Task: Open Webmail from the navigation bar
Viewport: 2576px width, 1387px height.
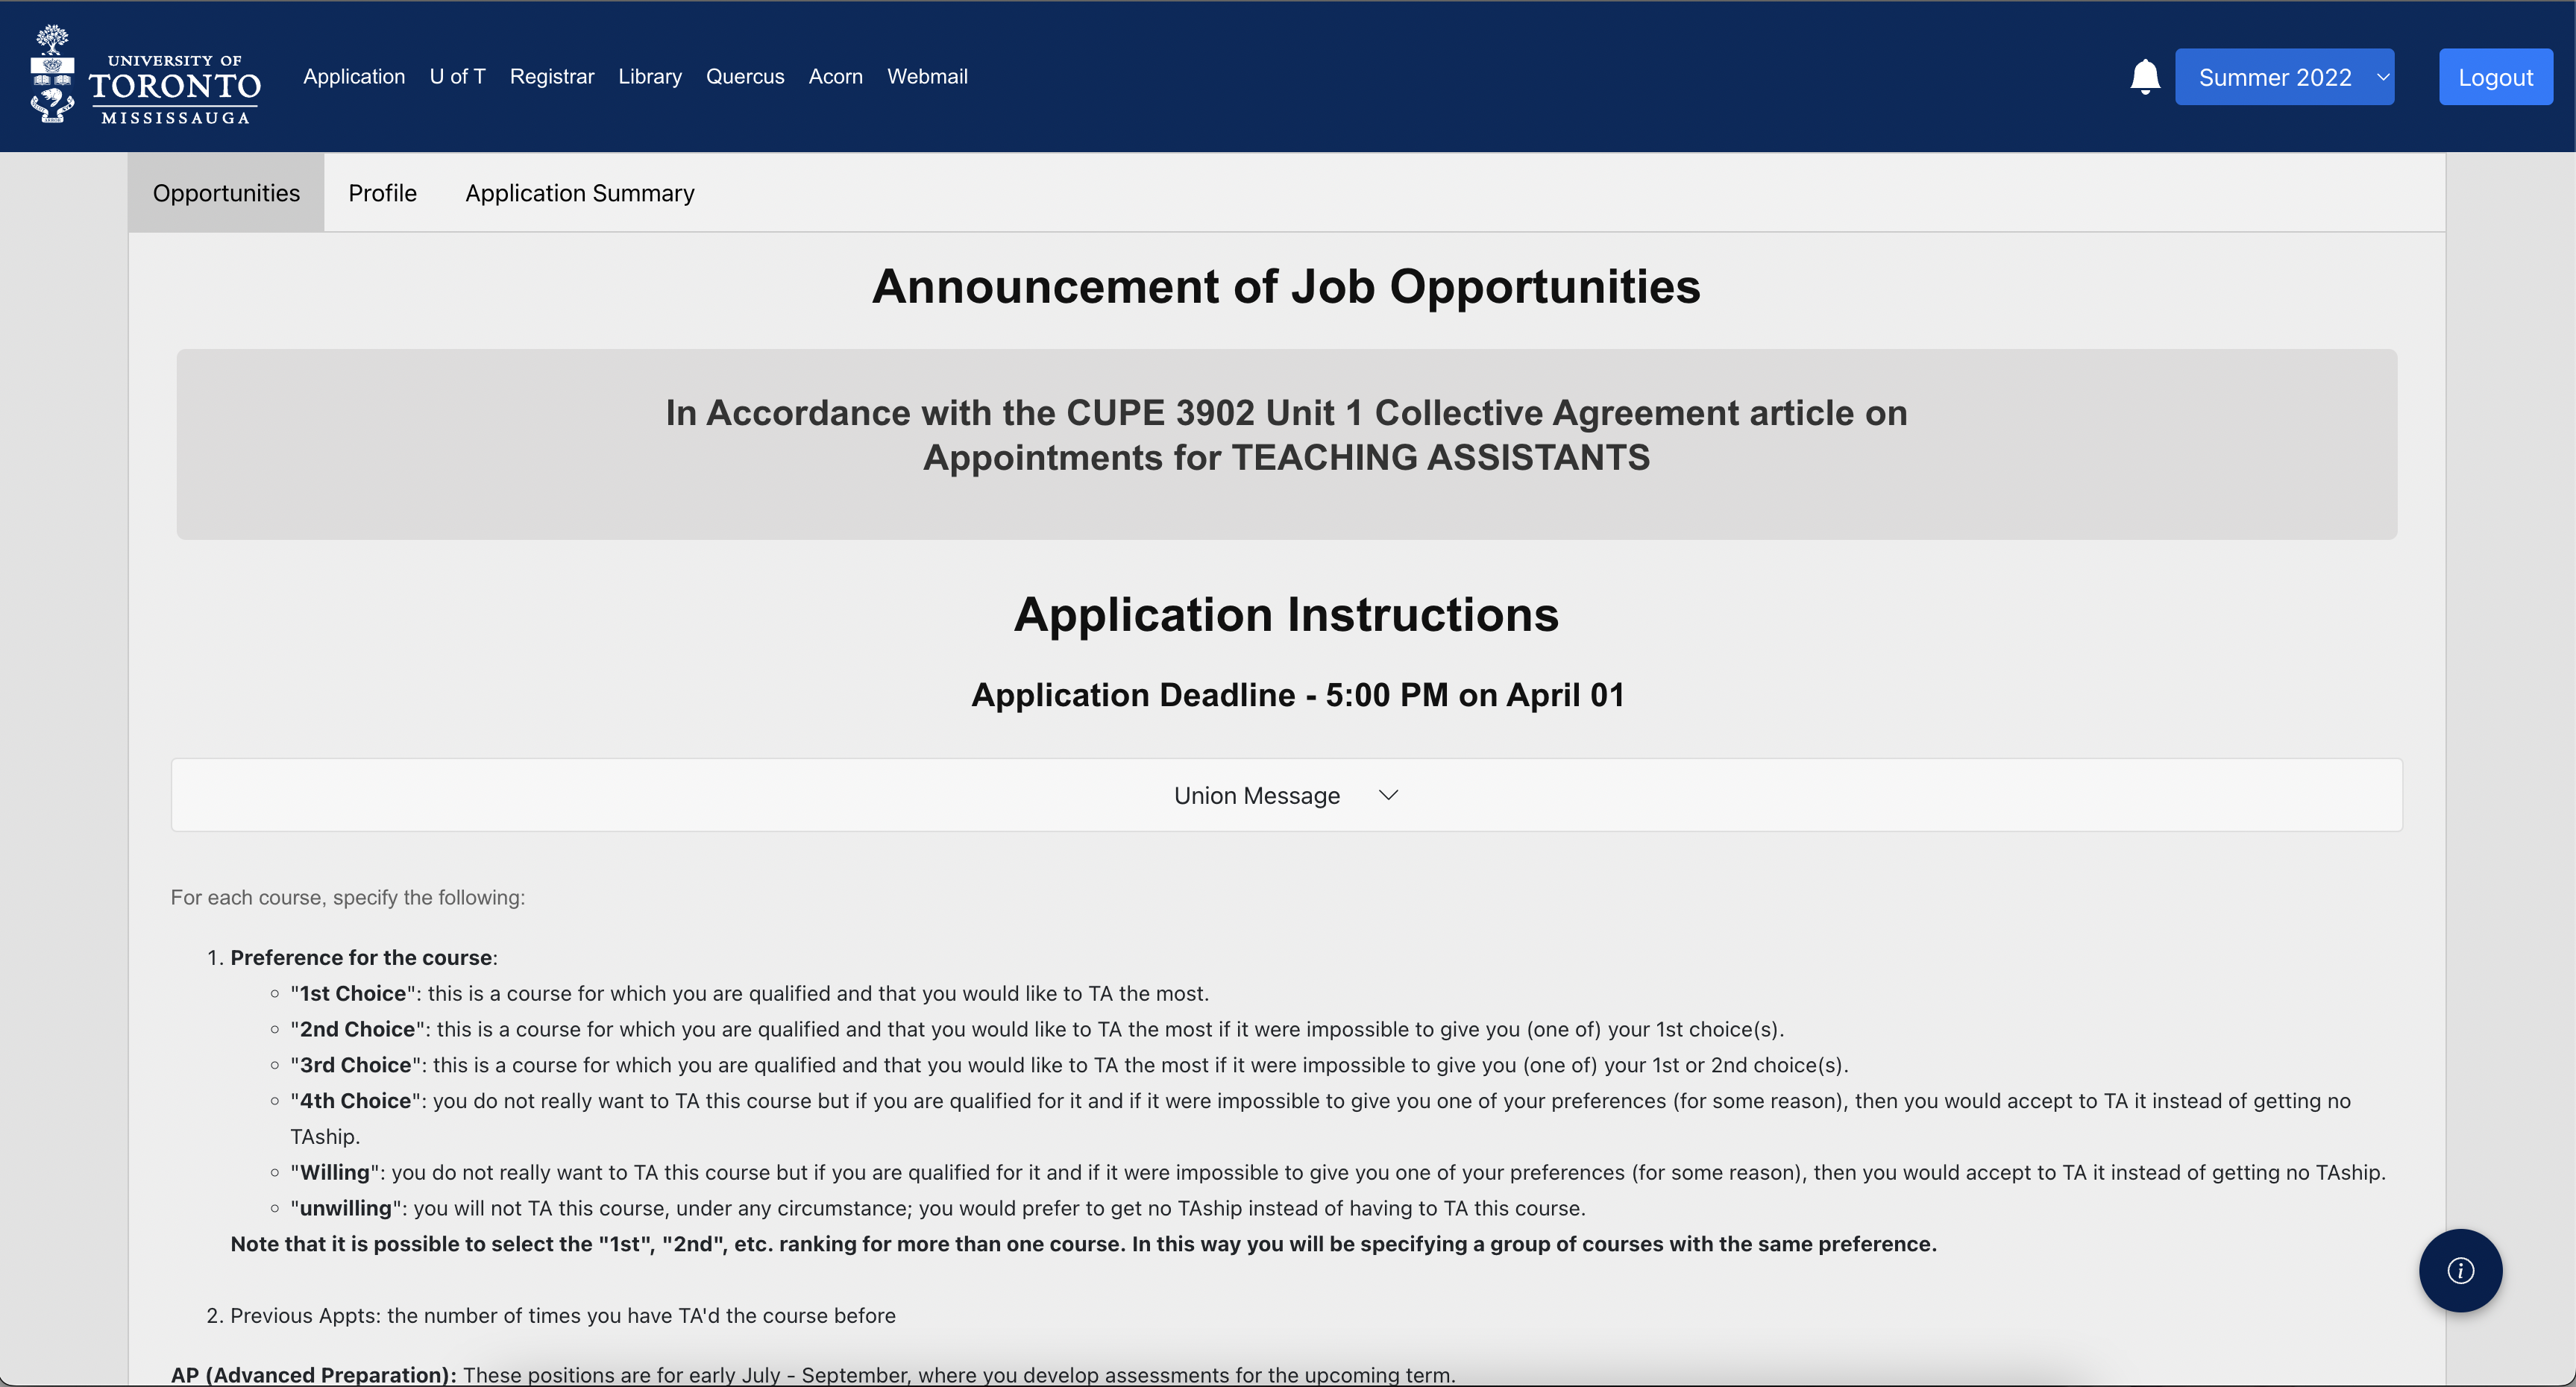Action: click(927, 76)
